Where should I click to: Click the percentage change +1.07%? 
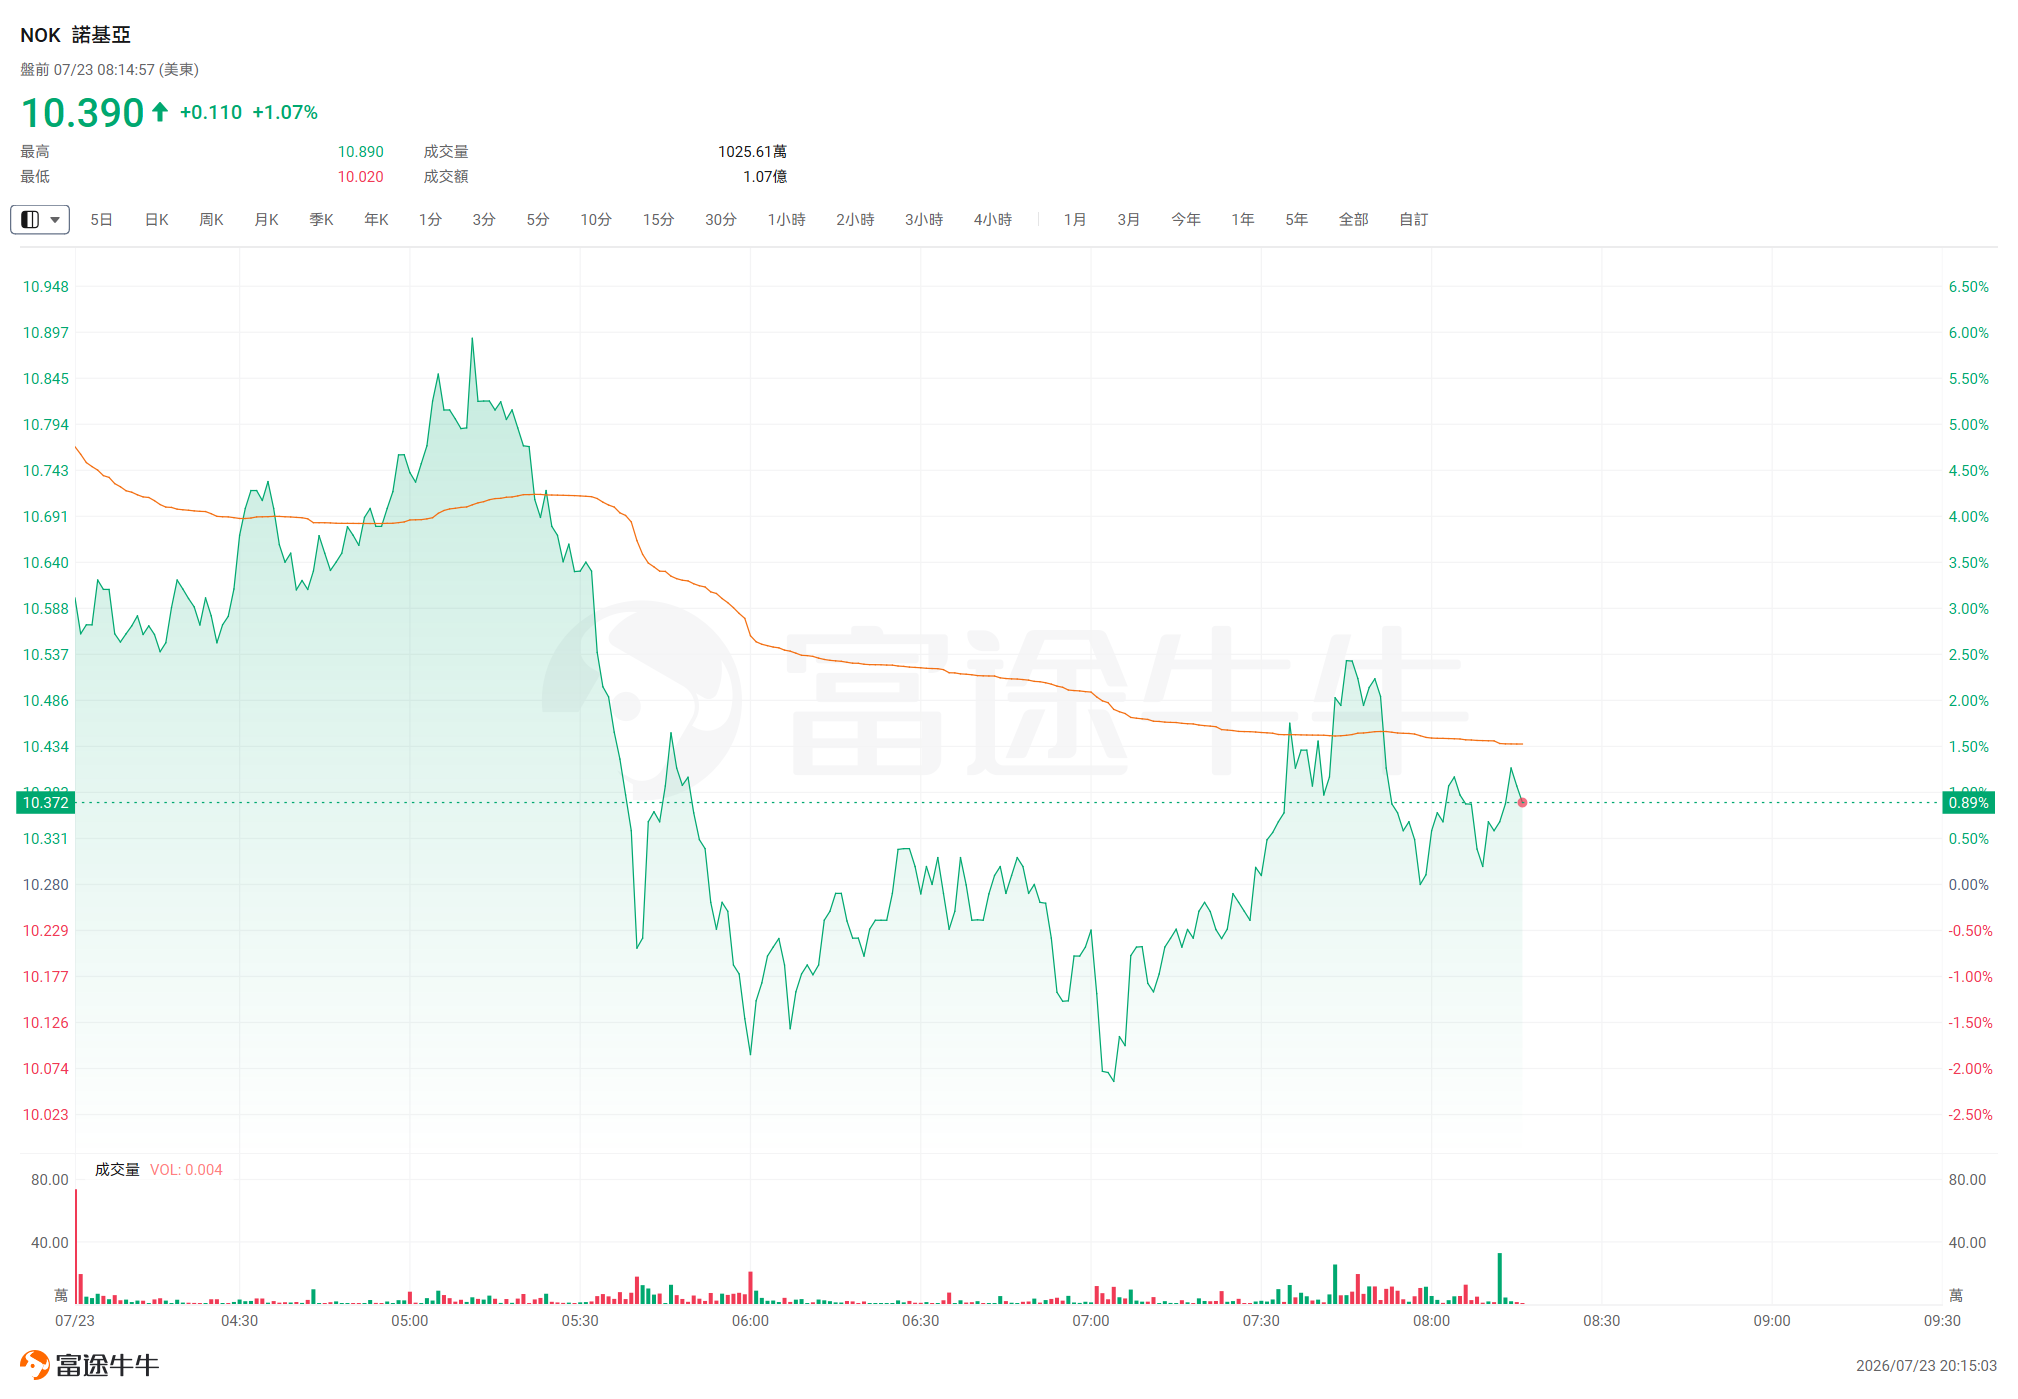(285, 112)
